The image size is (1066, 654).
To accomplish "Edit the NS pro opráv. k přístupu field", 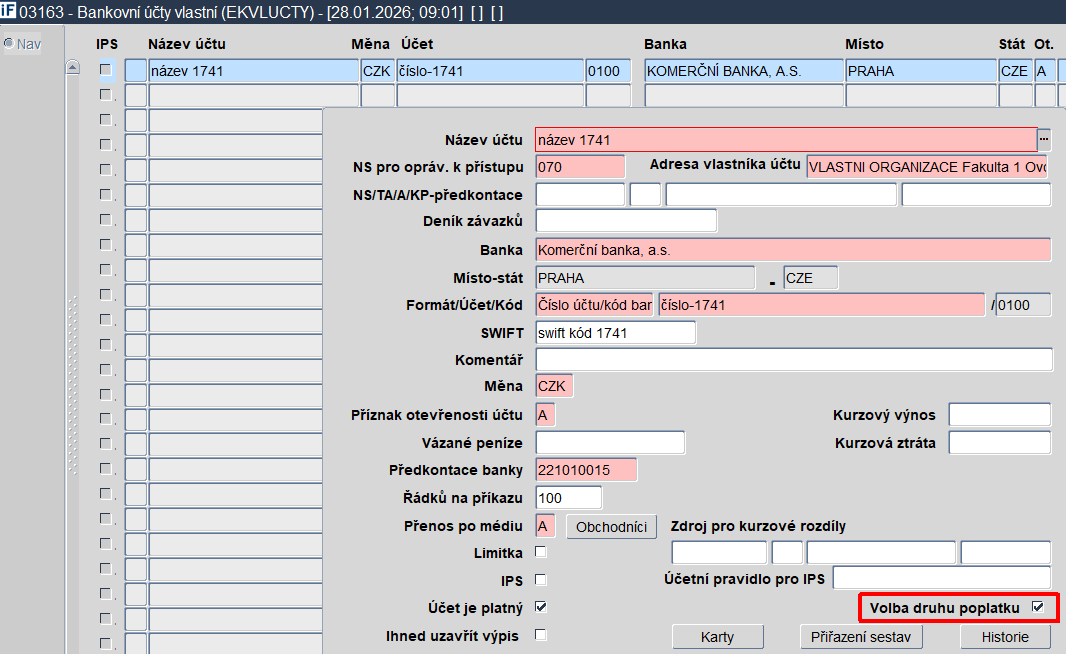I will point(580,167).
